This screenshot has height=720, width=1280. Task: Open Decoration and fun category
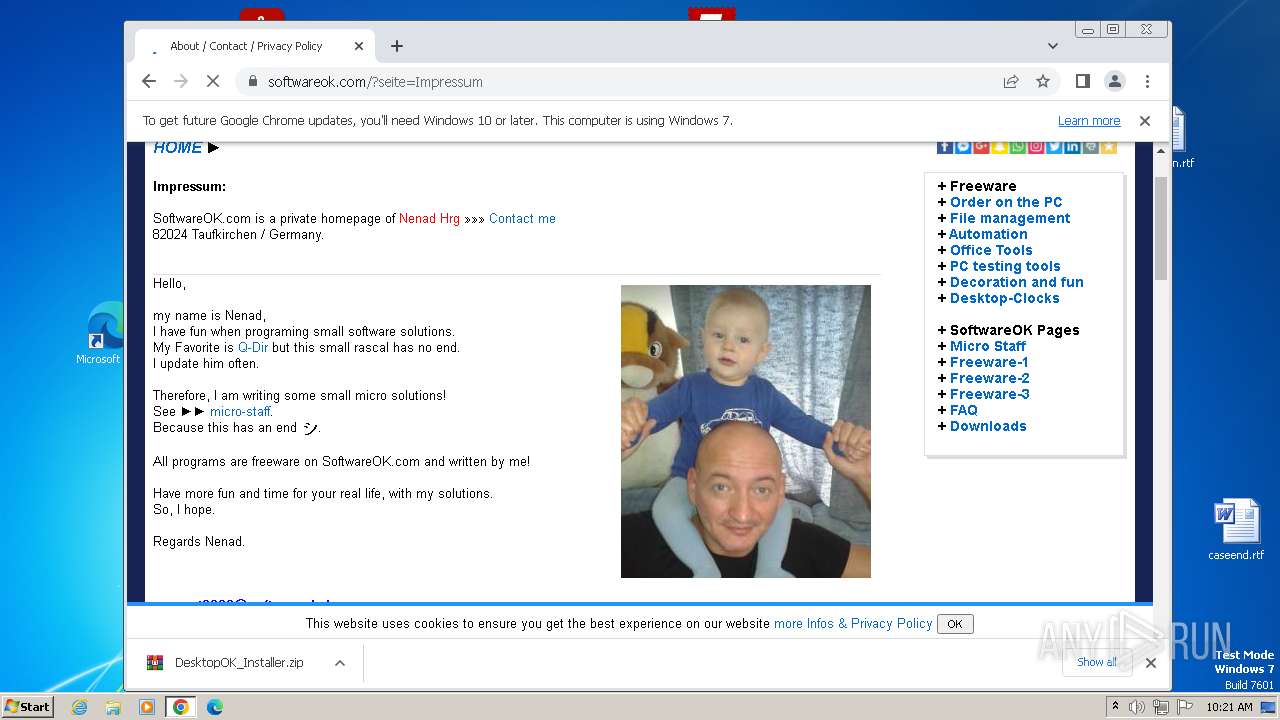click(1017, 282)
